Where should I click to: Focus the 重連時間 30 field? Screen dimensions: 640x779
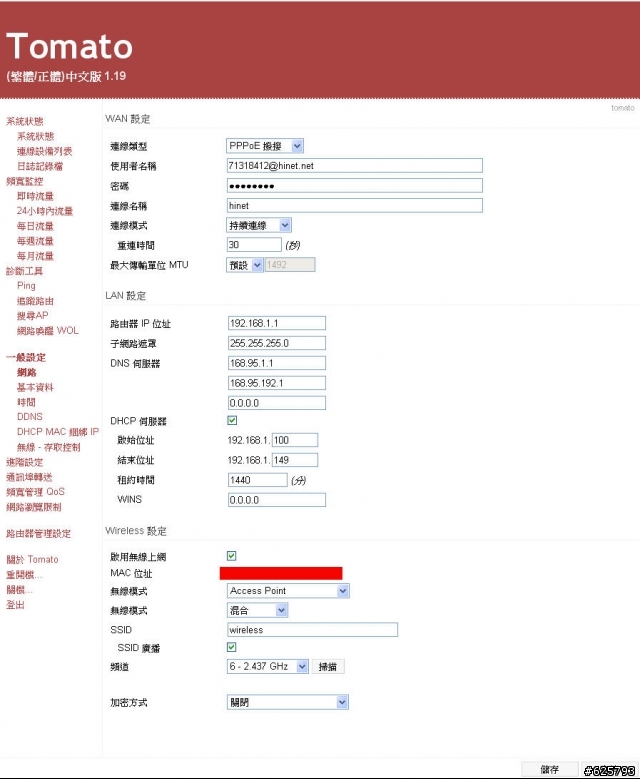[254, 245]
